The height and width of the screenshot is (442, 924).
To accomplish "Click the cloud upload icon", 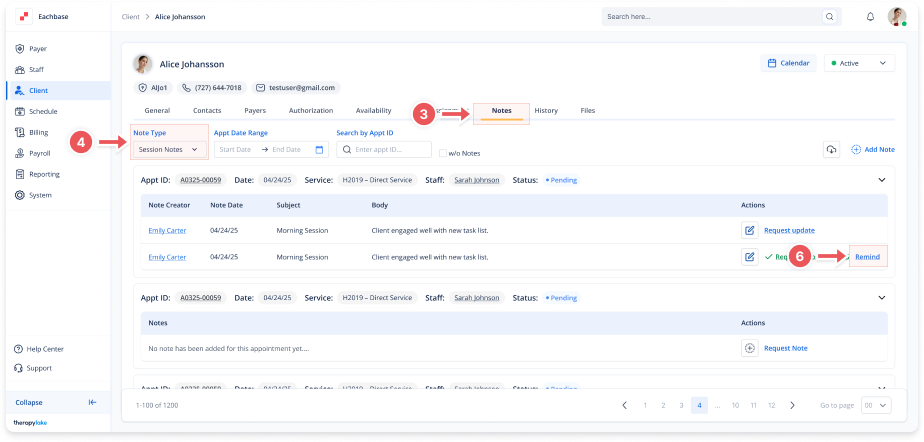I will (830, 149).
